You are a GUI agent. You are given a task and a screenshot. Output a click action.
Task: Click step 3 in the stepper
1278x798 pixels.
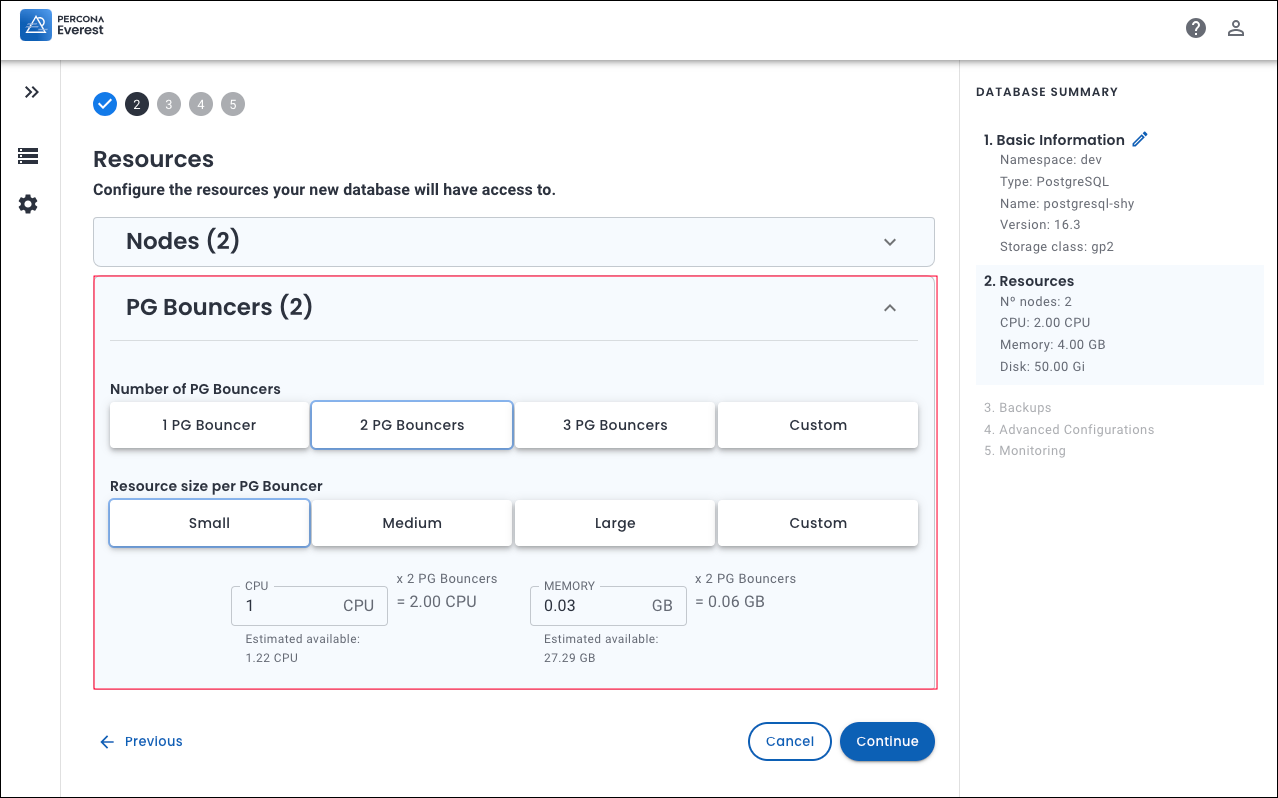[169, 104]
